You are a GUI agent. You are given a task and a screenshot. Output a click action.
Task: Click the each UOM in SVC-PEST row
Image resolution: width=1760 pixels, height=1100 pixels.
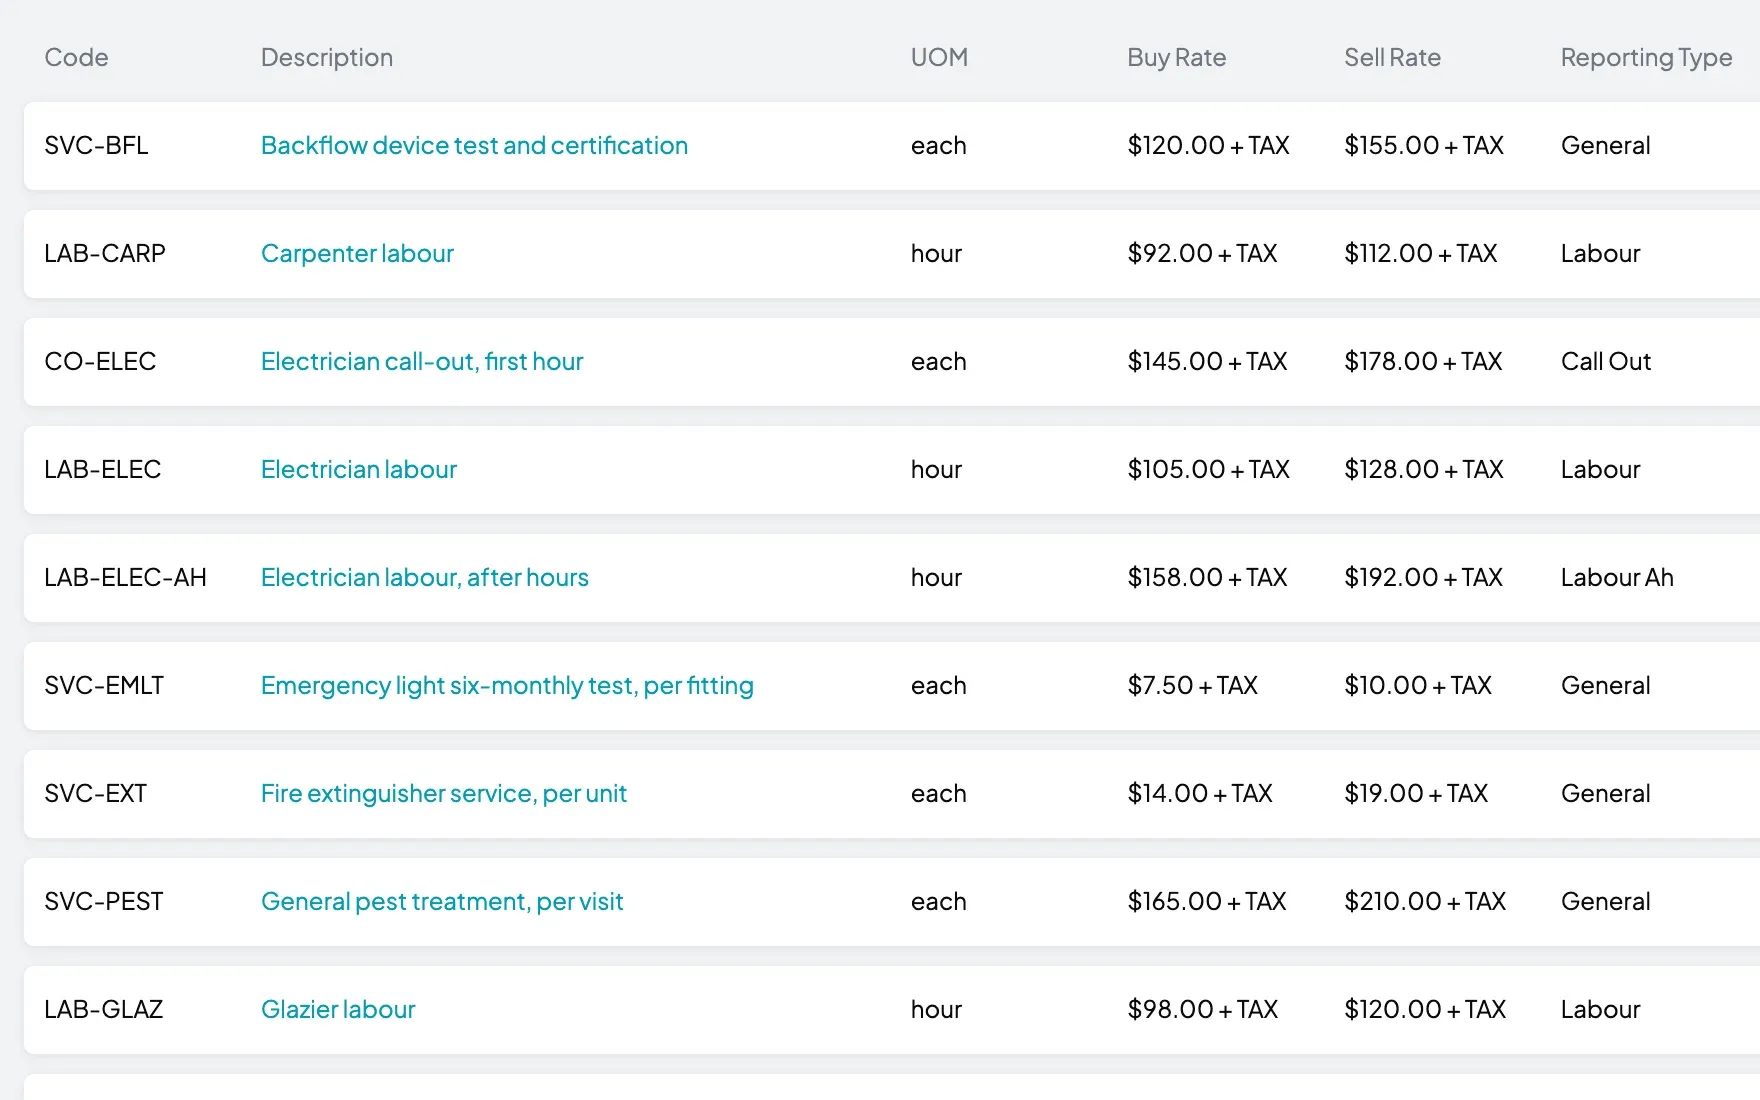click(x=938, y=902)
